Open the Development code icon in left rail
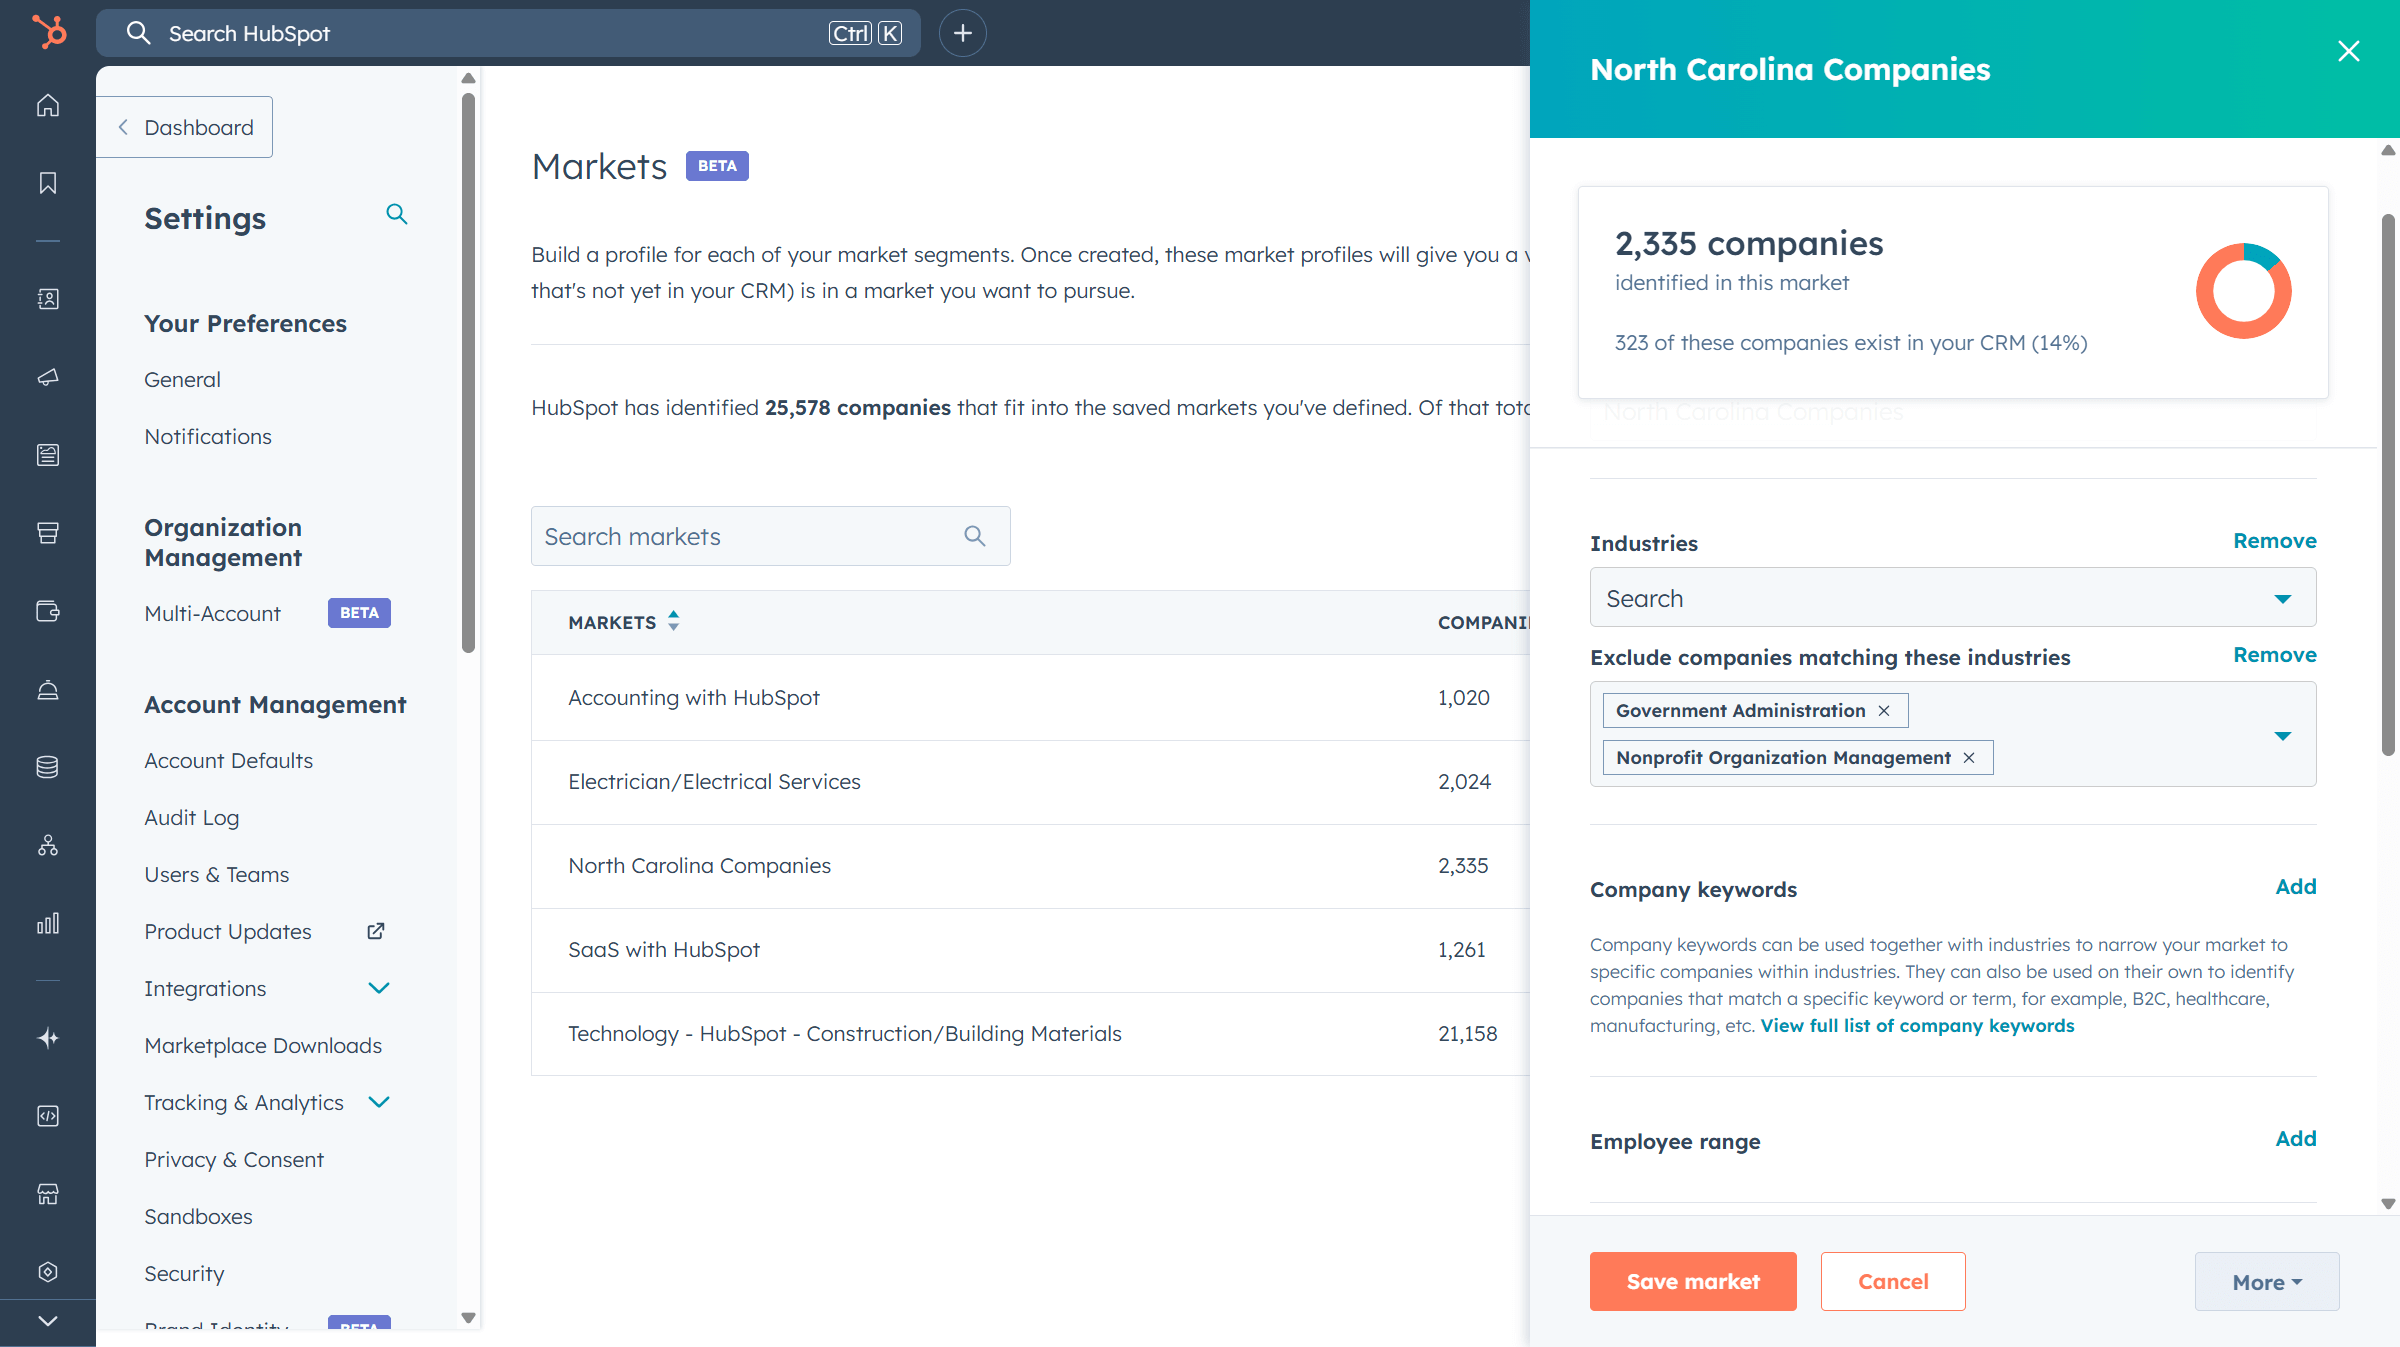2400x1347 pixels. point(48,1116)
